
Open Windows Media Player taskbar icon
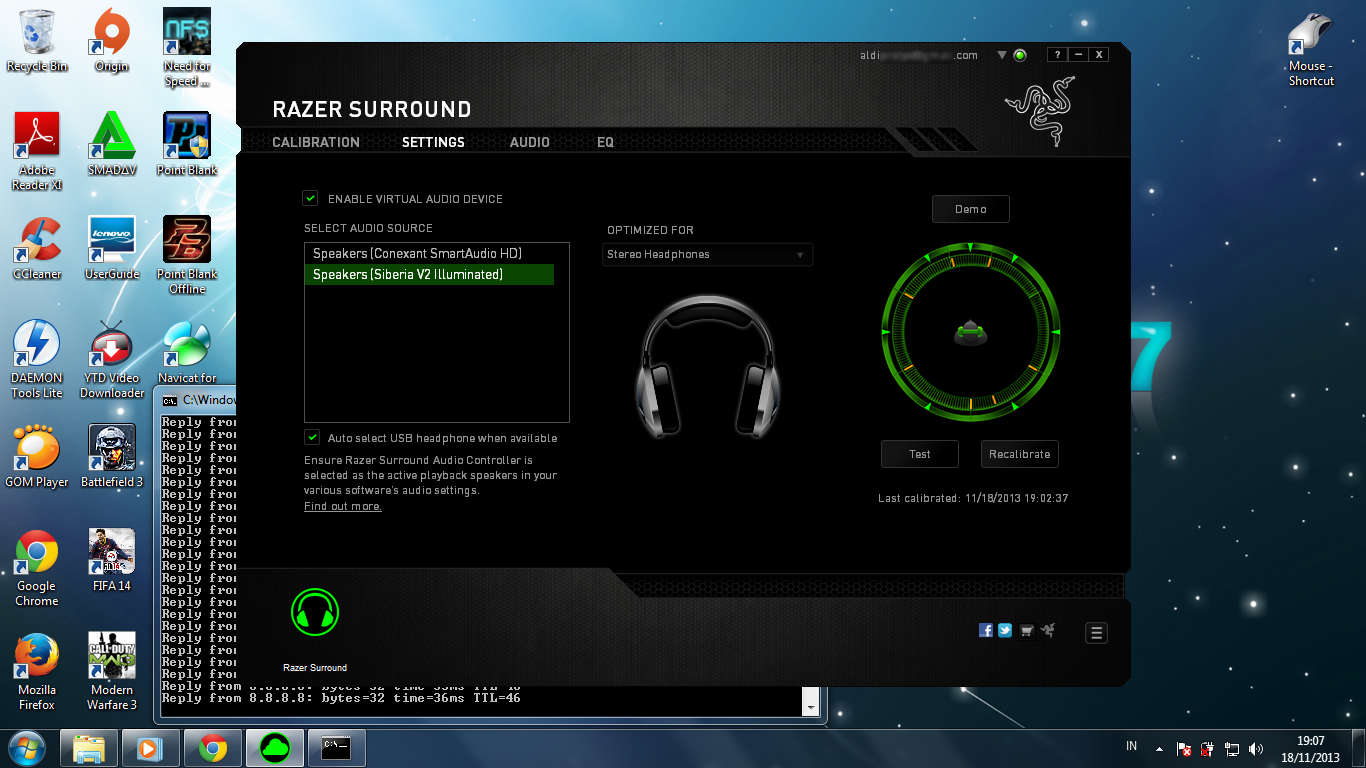(x=150, y=748)
